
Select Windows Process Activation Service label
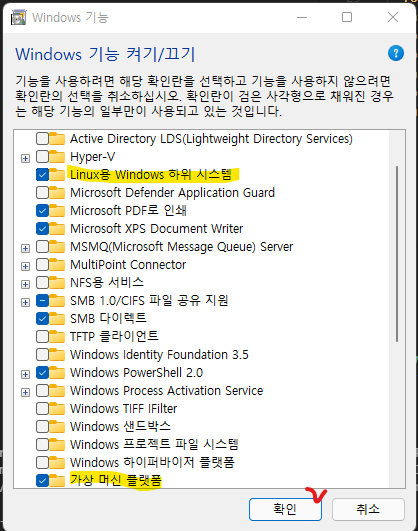tap(166, 390)
